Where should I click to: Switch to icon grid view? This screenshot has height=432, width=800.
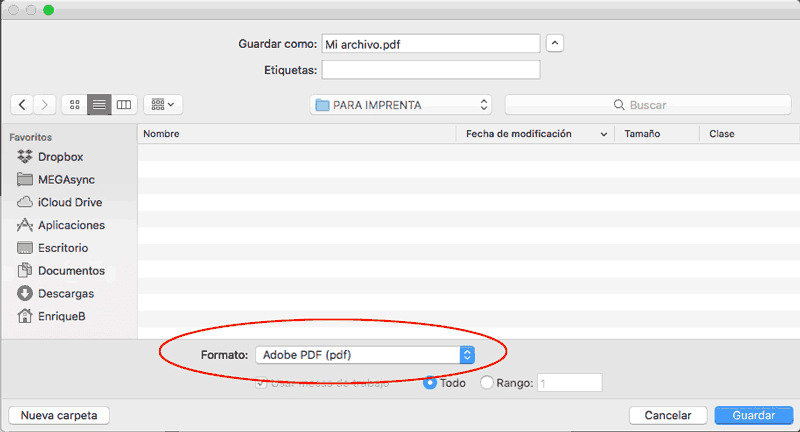click(74, 105)
